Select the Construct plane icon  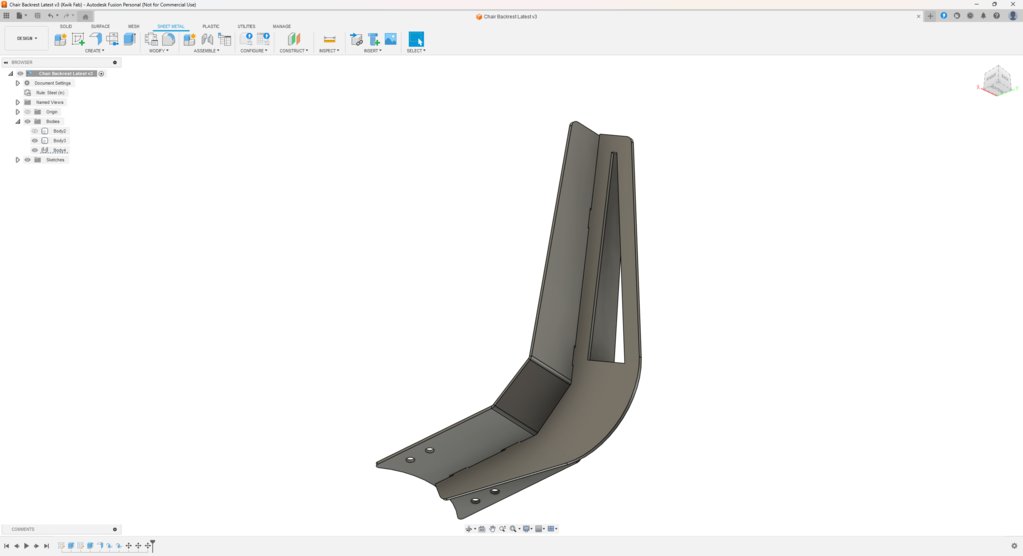coord(294,39)
